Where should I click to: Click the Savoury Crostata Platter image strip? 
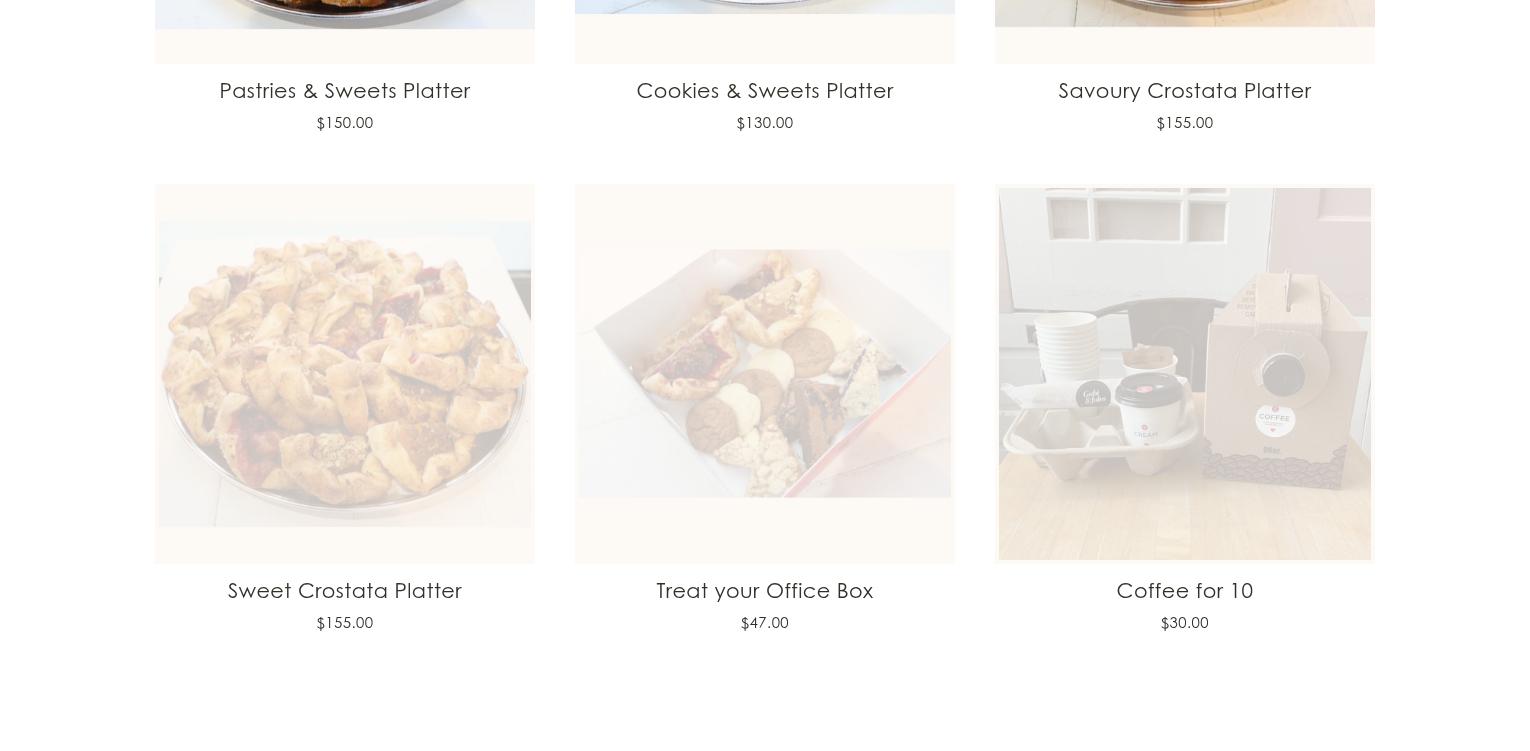click(1185, 32)
